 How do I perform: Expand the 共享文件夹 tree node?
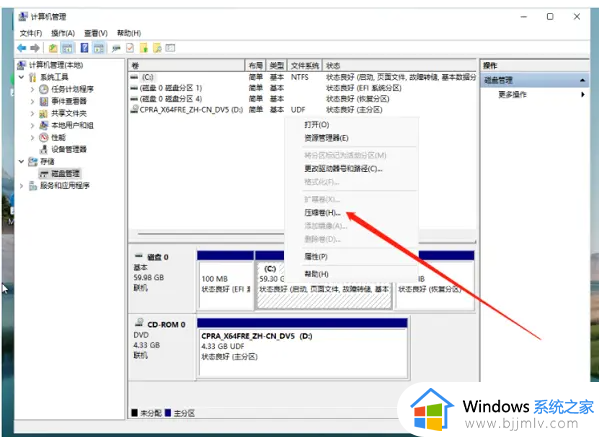click(x=32, y=113)
